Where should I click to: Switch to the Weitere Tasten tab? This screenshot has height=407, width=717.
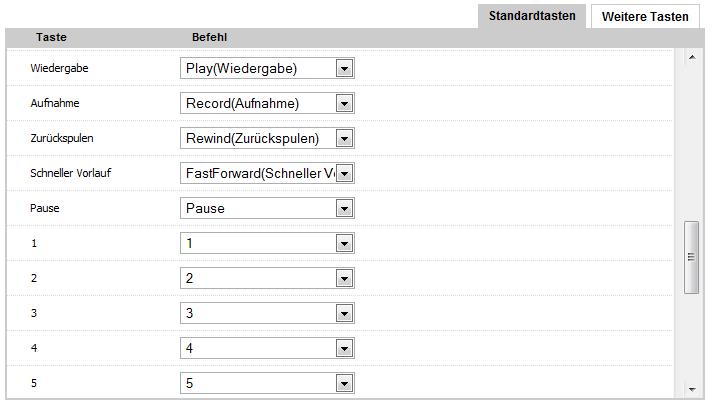pos(645,17)
